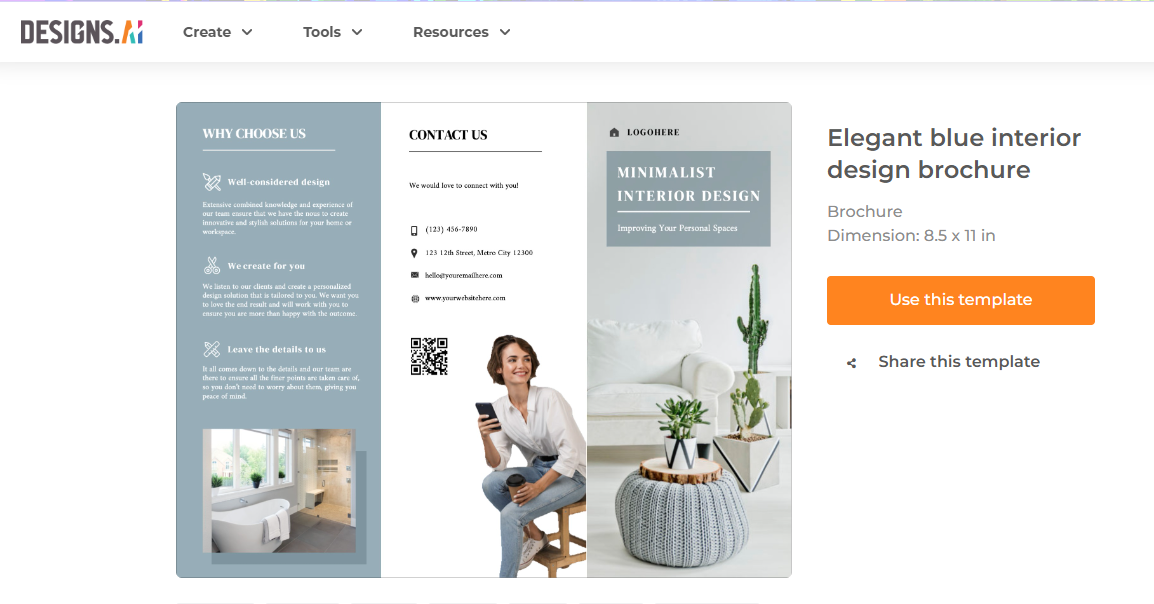
Task: Click the phone icon next to (123) 456-7890
Action: click(415, 228)
